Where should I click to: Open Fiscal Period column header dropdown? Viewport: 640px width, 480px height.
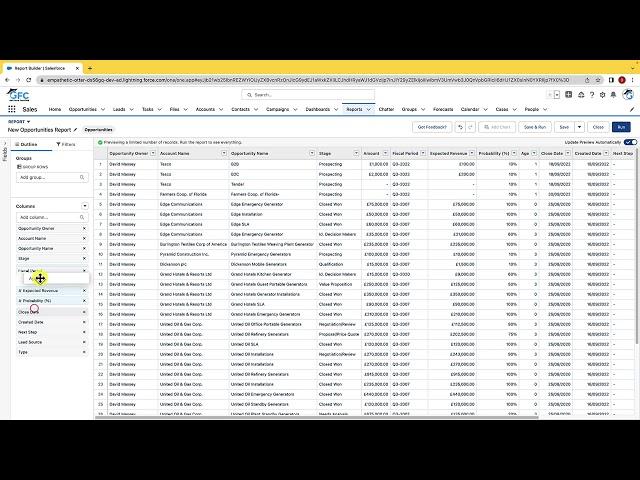point(423,153)
